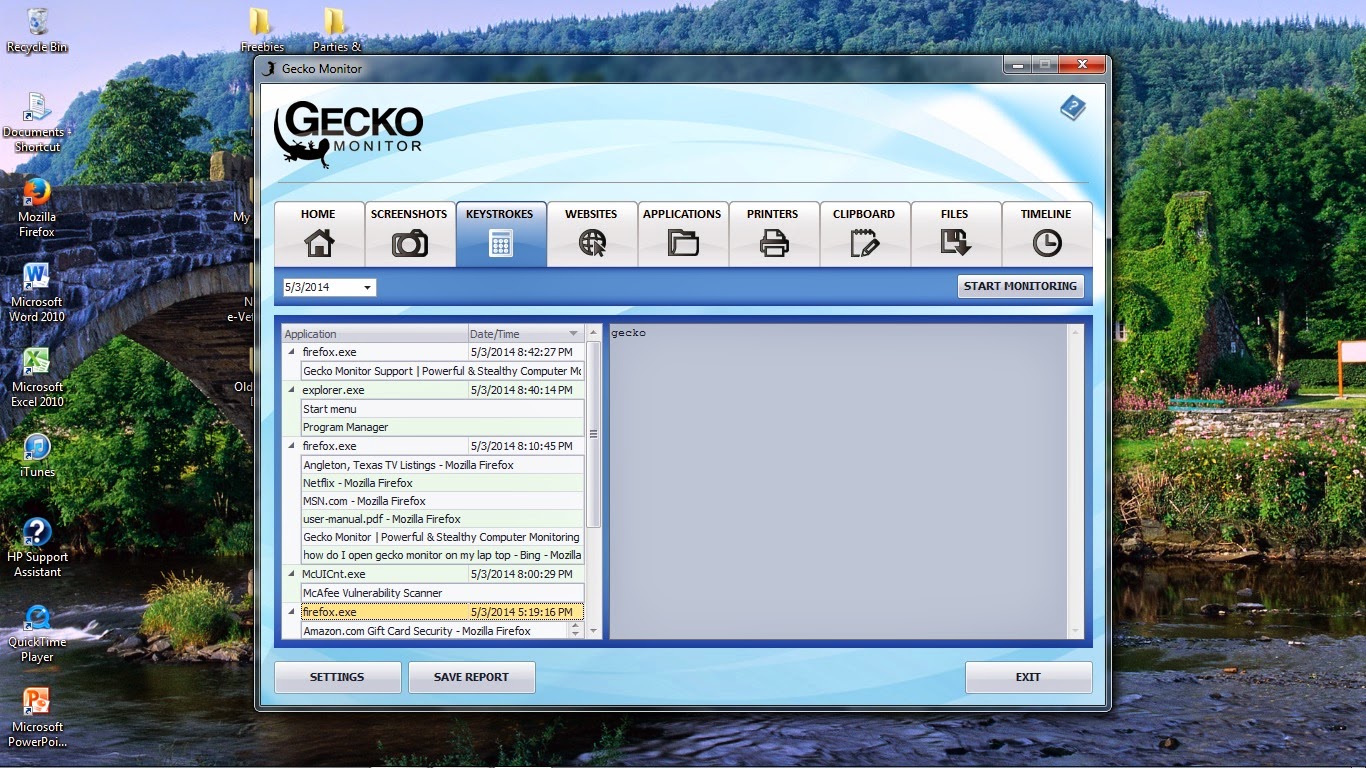Select the HP Support Assistant desktop icon
Image resolution: width=1366 pixels, height=768 pixels.
37,548
